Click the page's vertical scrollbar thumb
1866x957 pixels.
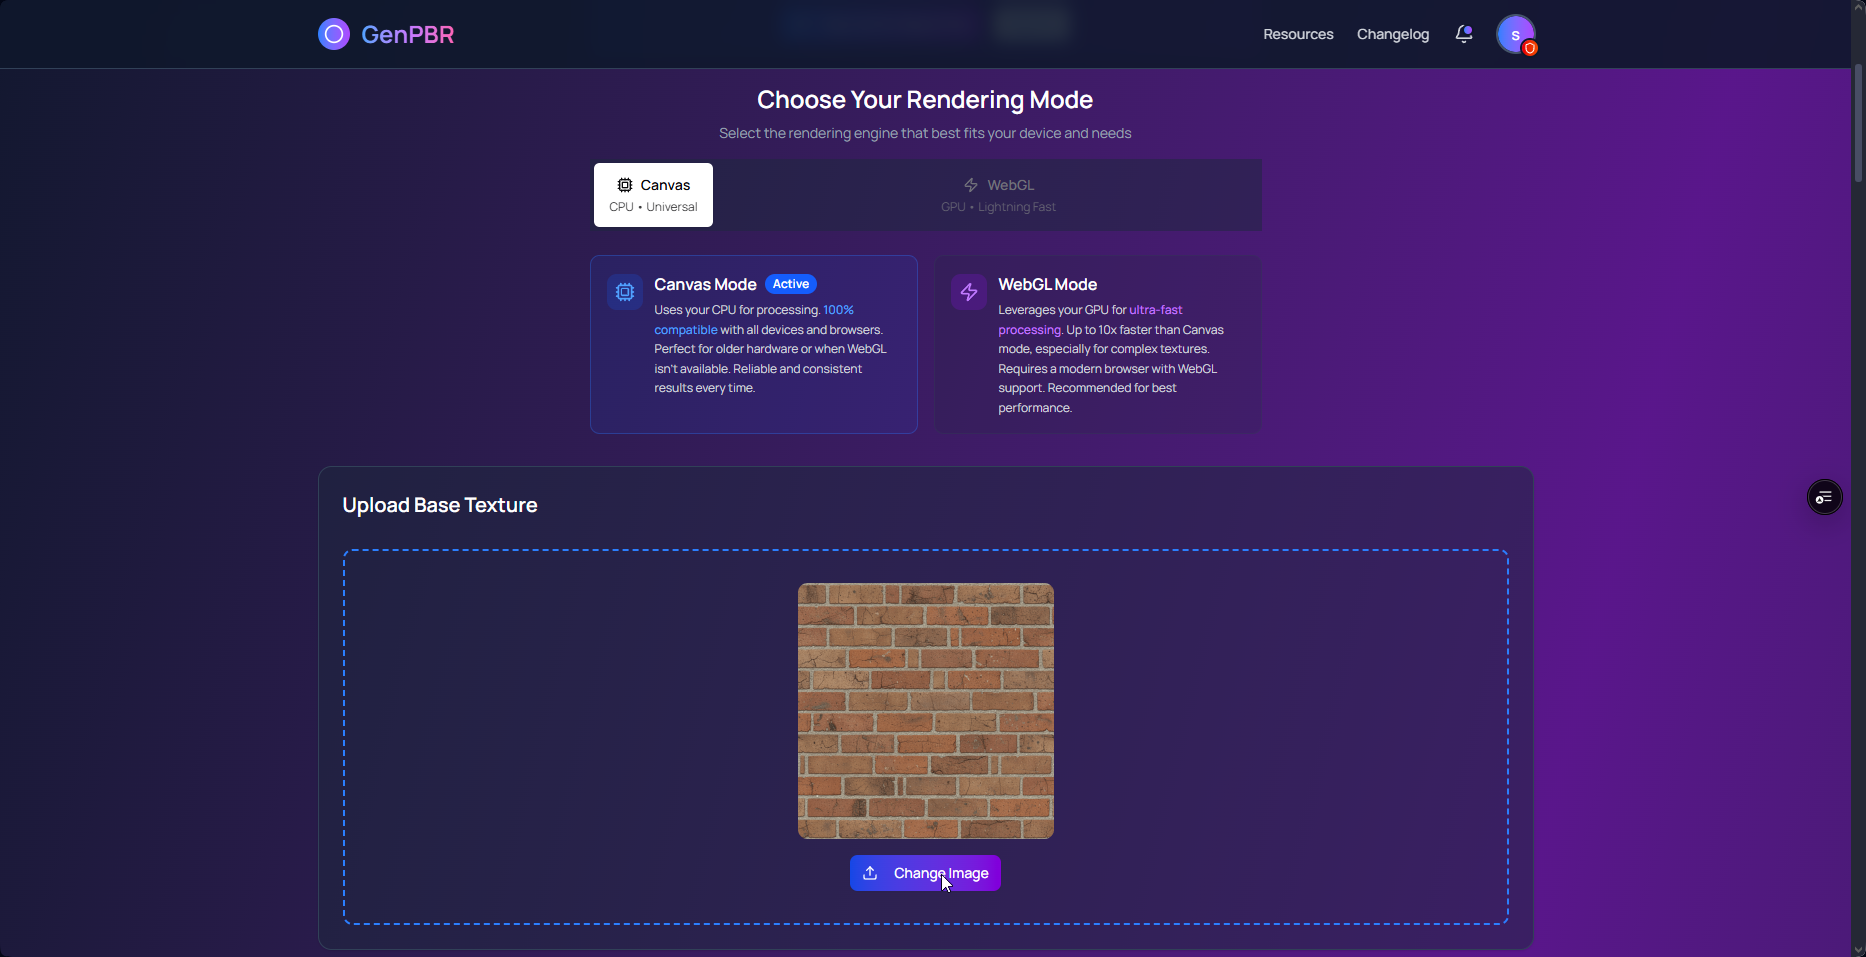pos(1858,122)
